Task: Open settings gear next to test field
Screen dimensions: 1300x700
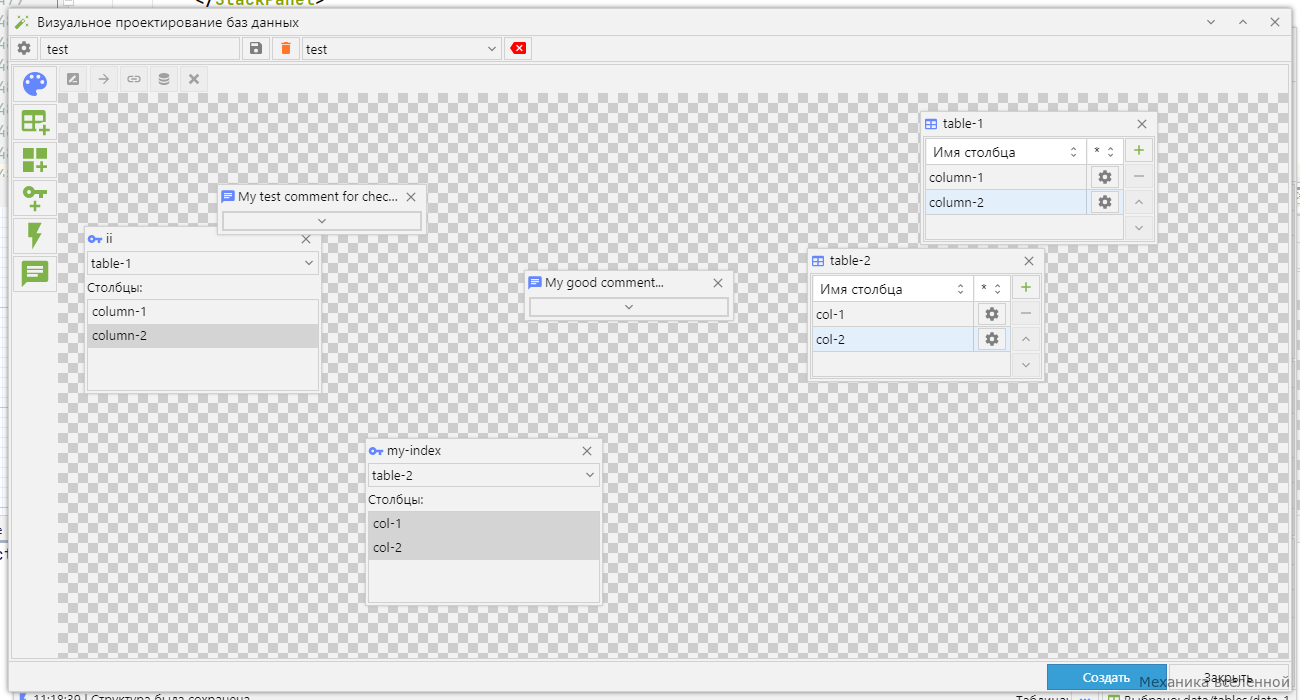Action: (x=24, y=48)
